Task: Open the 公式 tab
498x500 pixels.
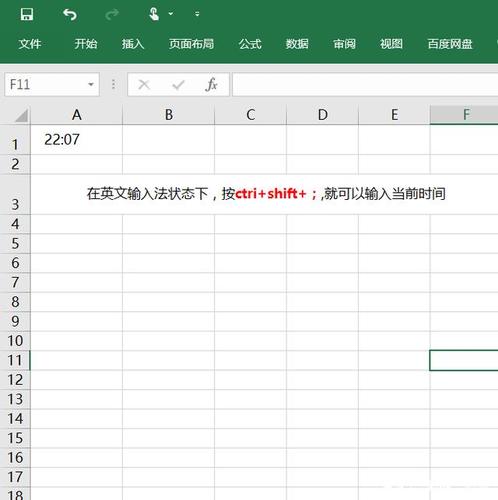Action: 250,44
